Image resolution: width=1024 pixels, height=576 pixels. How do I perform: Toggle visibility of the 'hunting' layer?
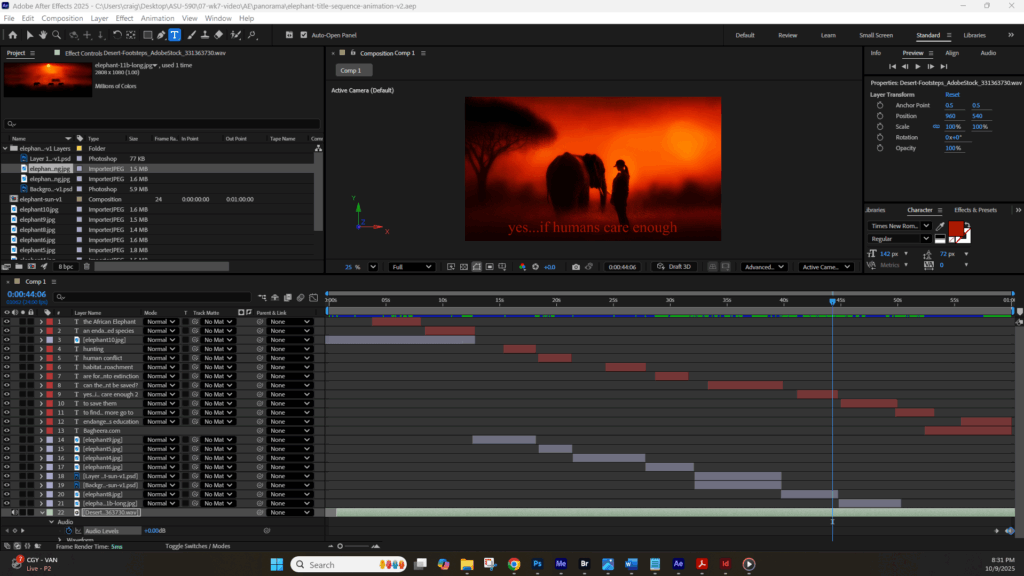[7, 349]
